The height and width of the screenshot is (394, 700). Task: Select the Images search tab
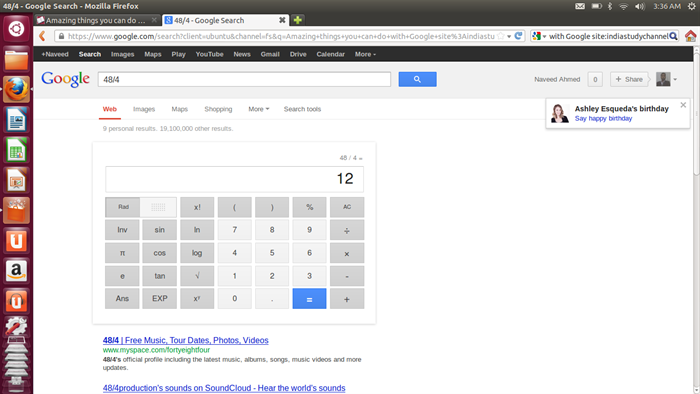click(x=144, y=109)
